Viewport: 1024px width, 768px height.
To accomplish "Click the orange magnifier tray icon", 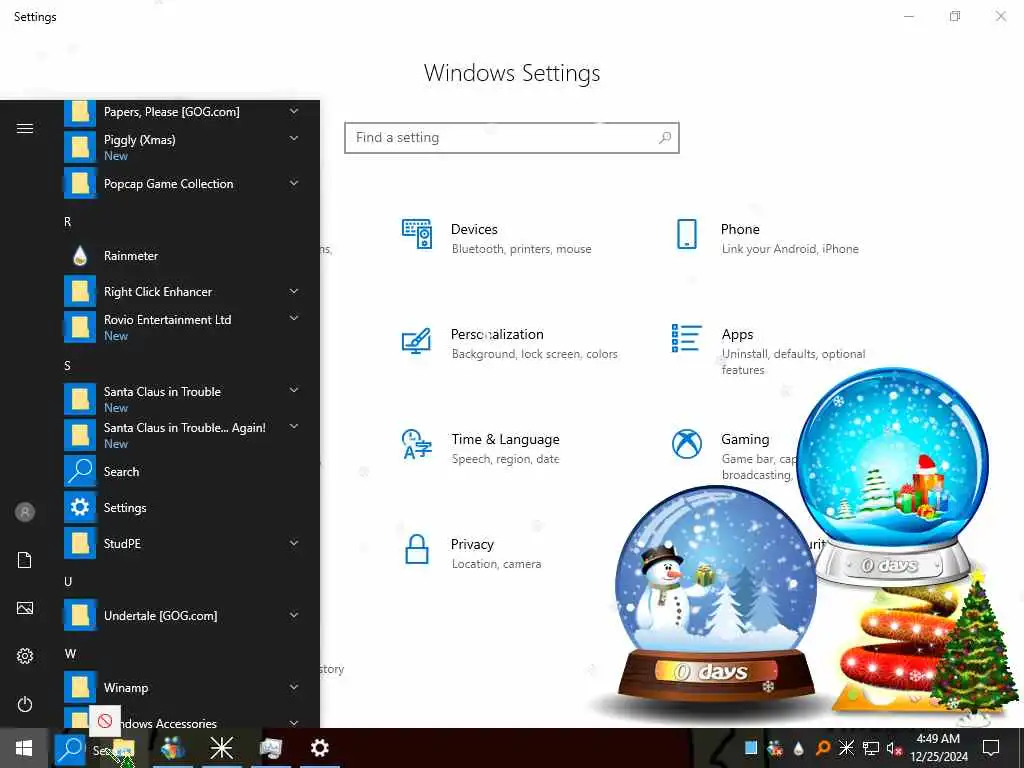I will coord(823,748).
